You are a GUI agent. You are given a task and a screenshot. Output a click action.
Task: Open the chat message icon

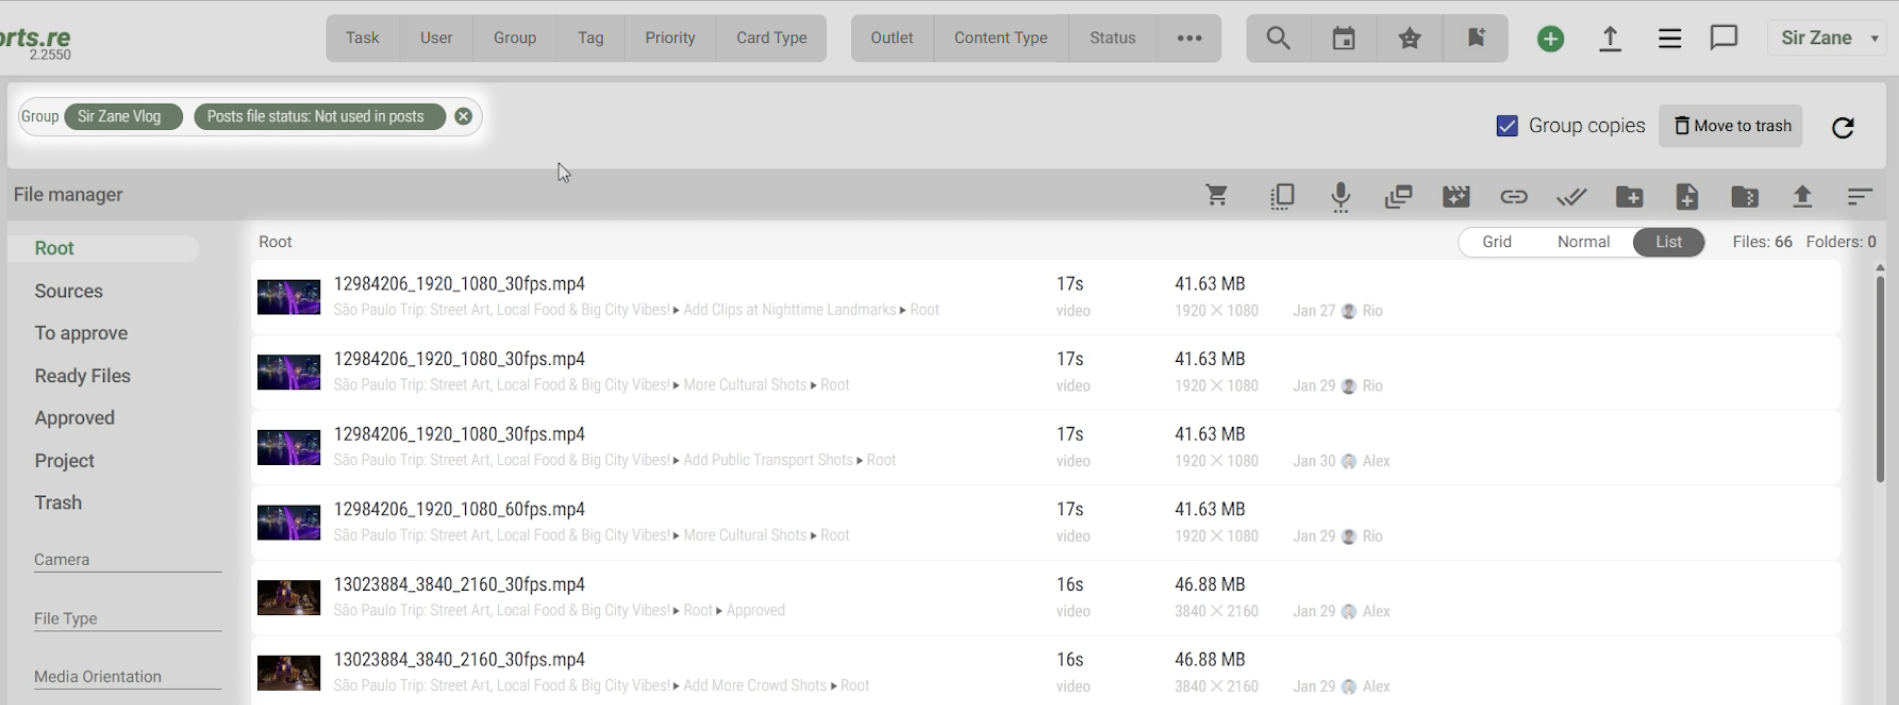[1723, 38]
